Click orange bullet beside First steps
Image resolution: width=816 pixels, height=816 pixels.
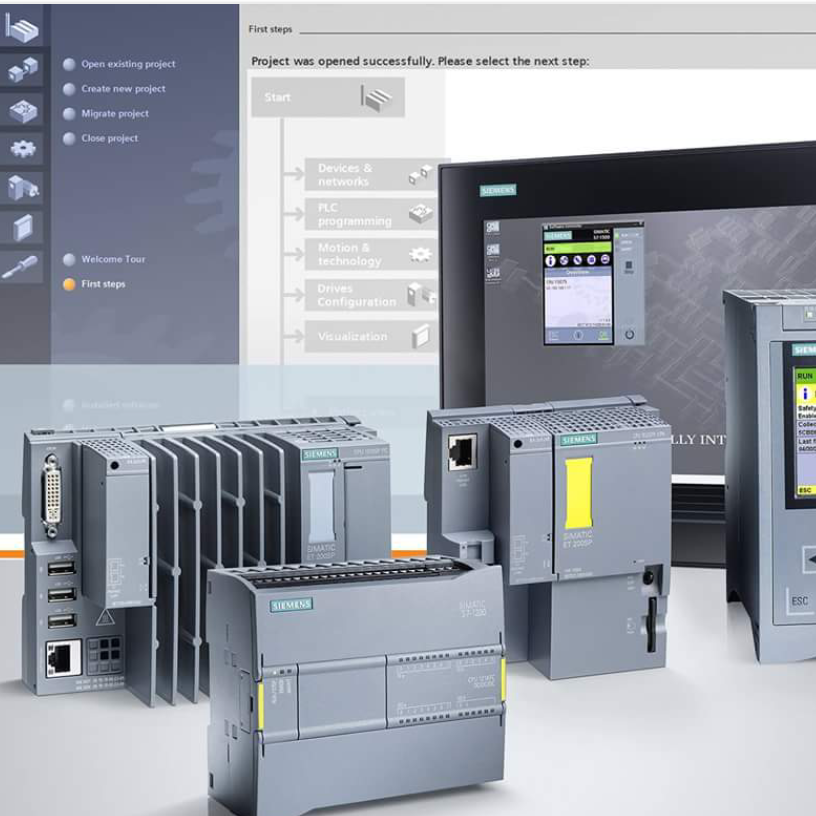tap(69, 284)
